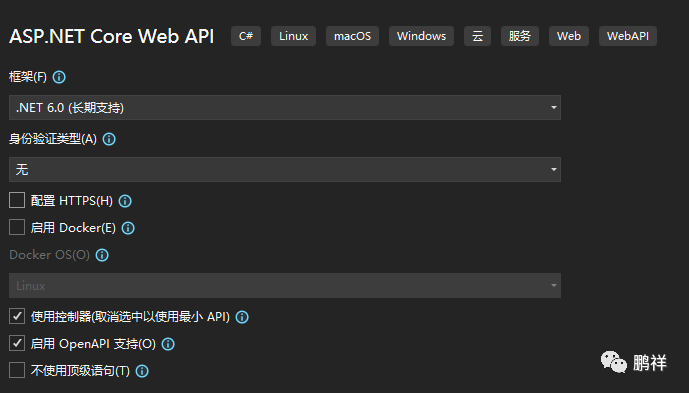The image size is (689, 393).
Task: Click the info icon beside 身份验证类型(A)
Action: 109,139
